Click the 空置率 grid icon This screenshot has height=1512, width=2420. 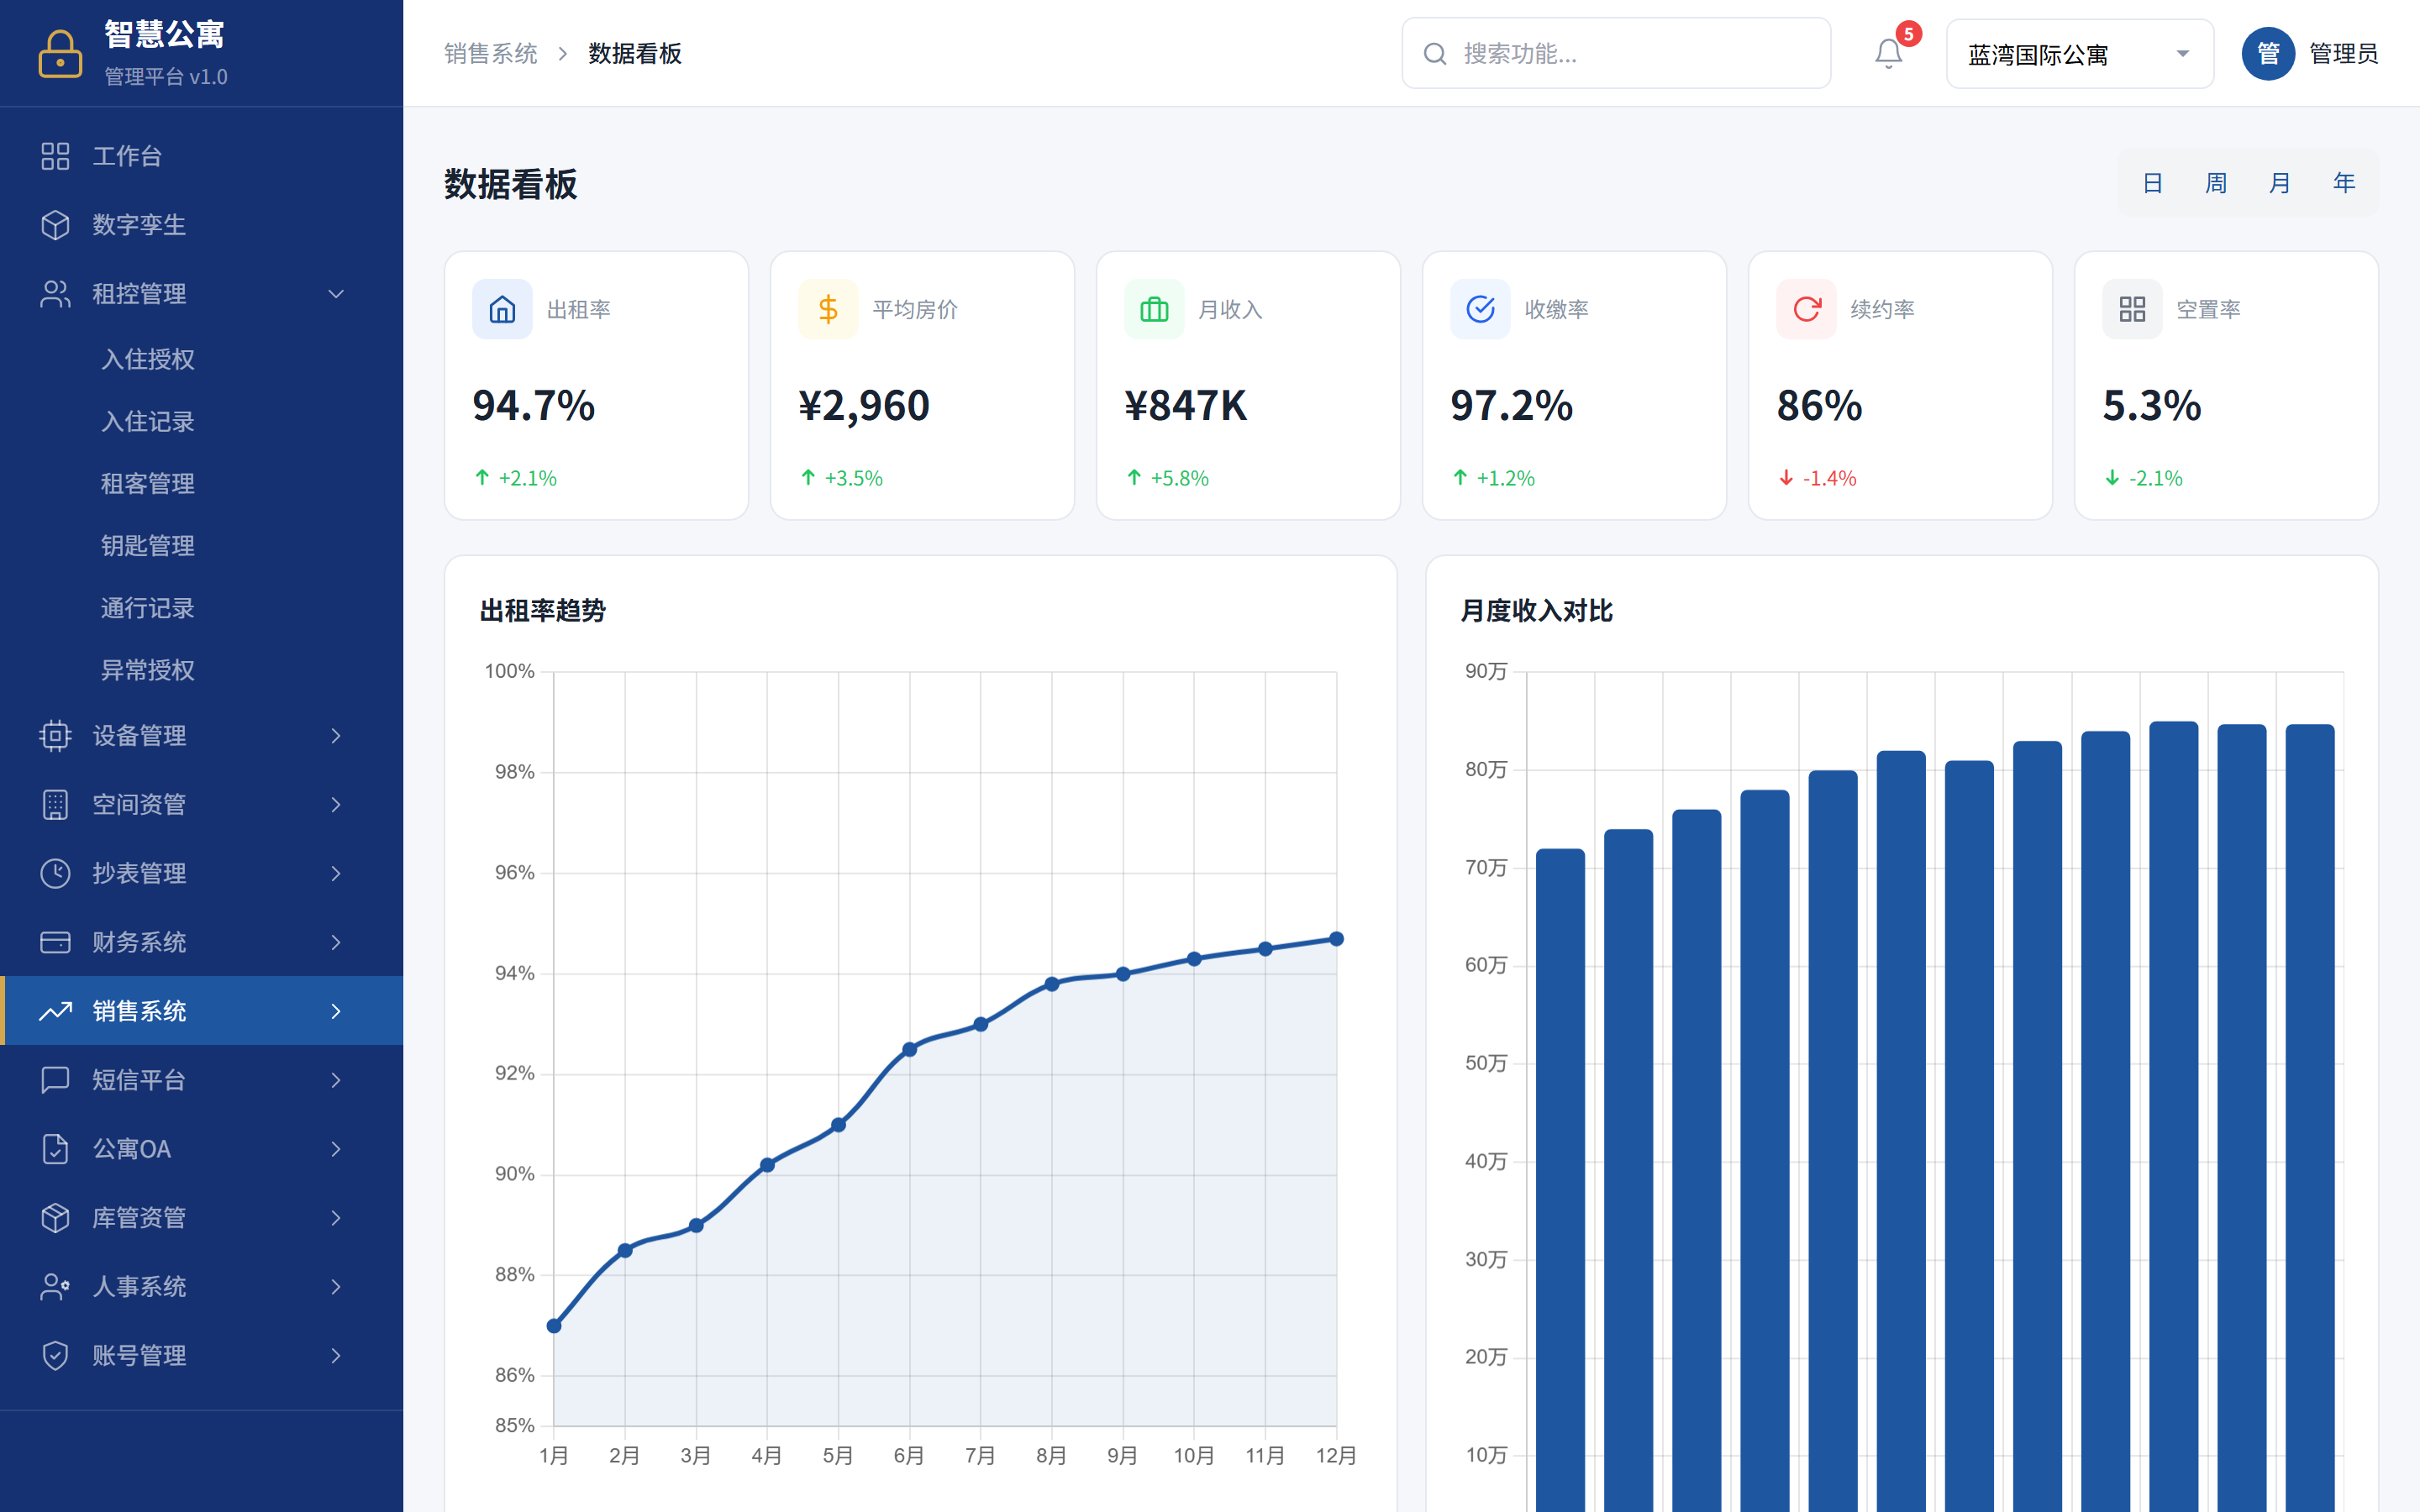pos(2132,309)
